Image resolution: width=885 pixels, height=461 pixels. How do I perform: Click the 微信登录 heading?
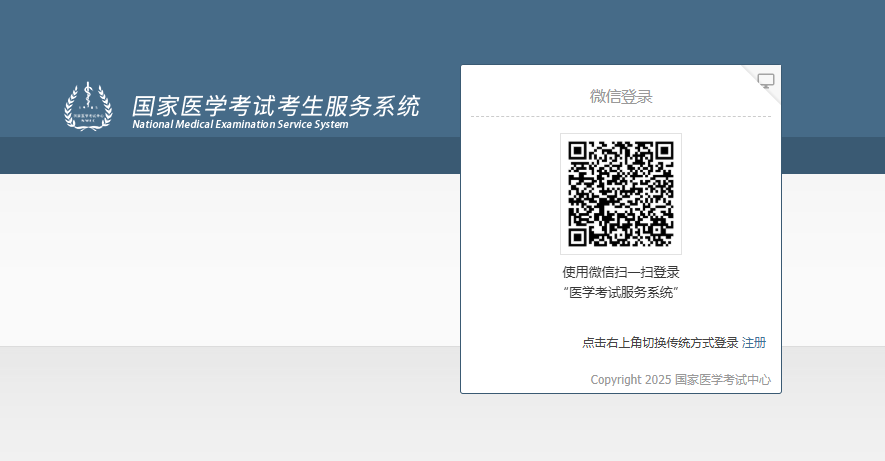pos(621,96)
